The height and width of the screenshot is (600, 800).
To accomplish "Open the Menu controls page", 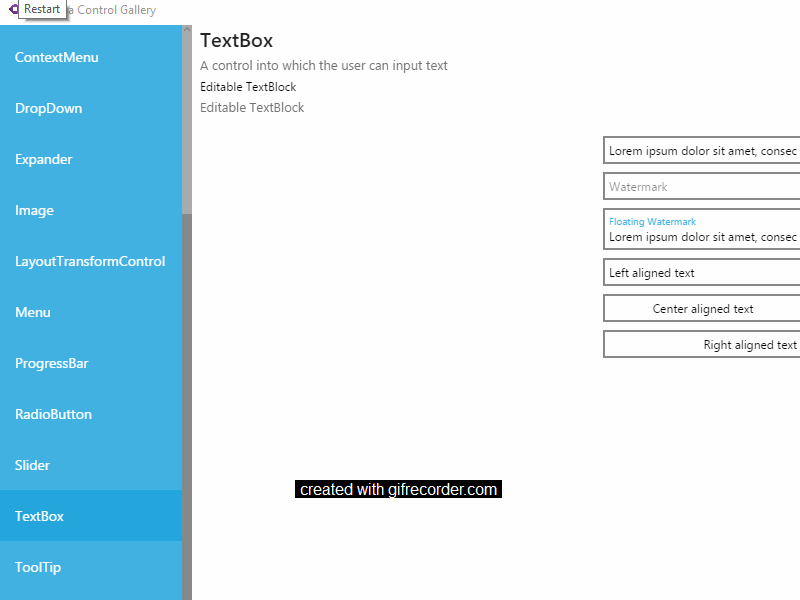I will coord(32,312).
